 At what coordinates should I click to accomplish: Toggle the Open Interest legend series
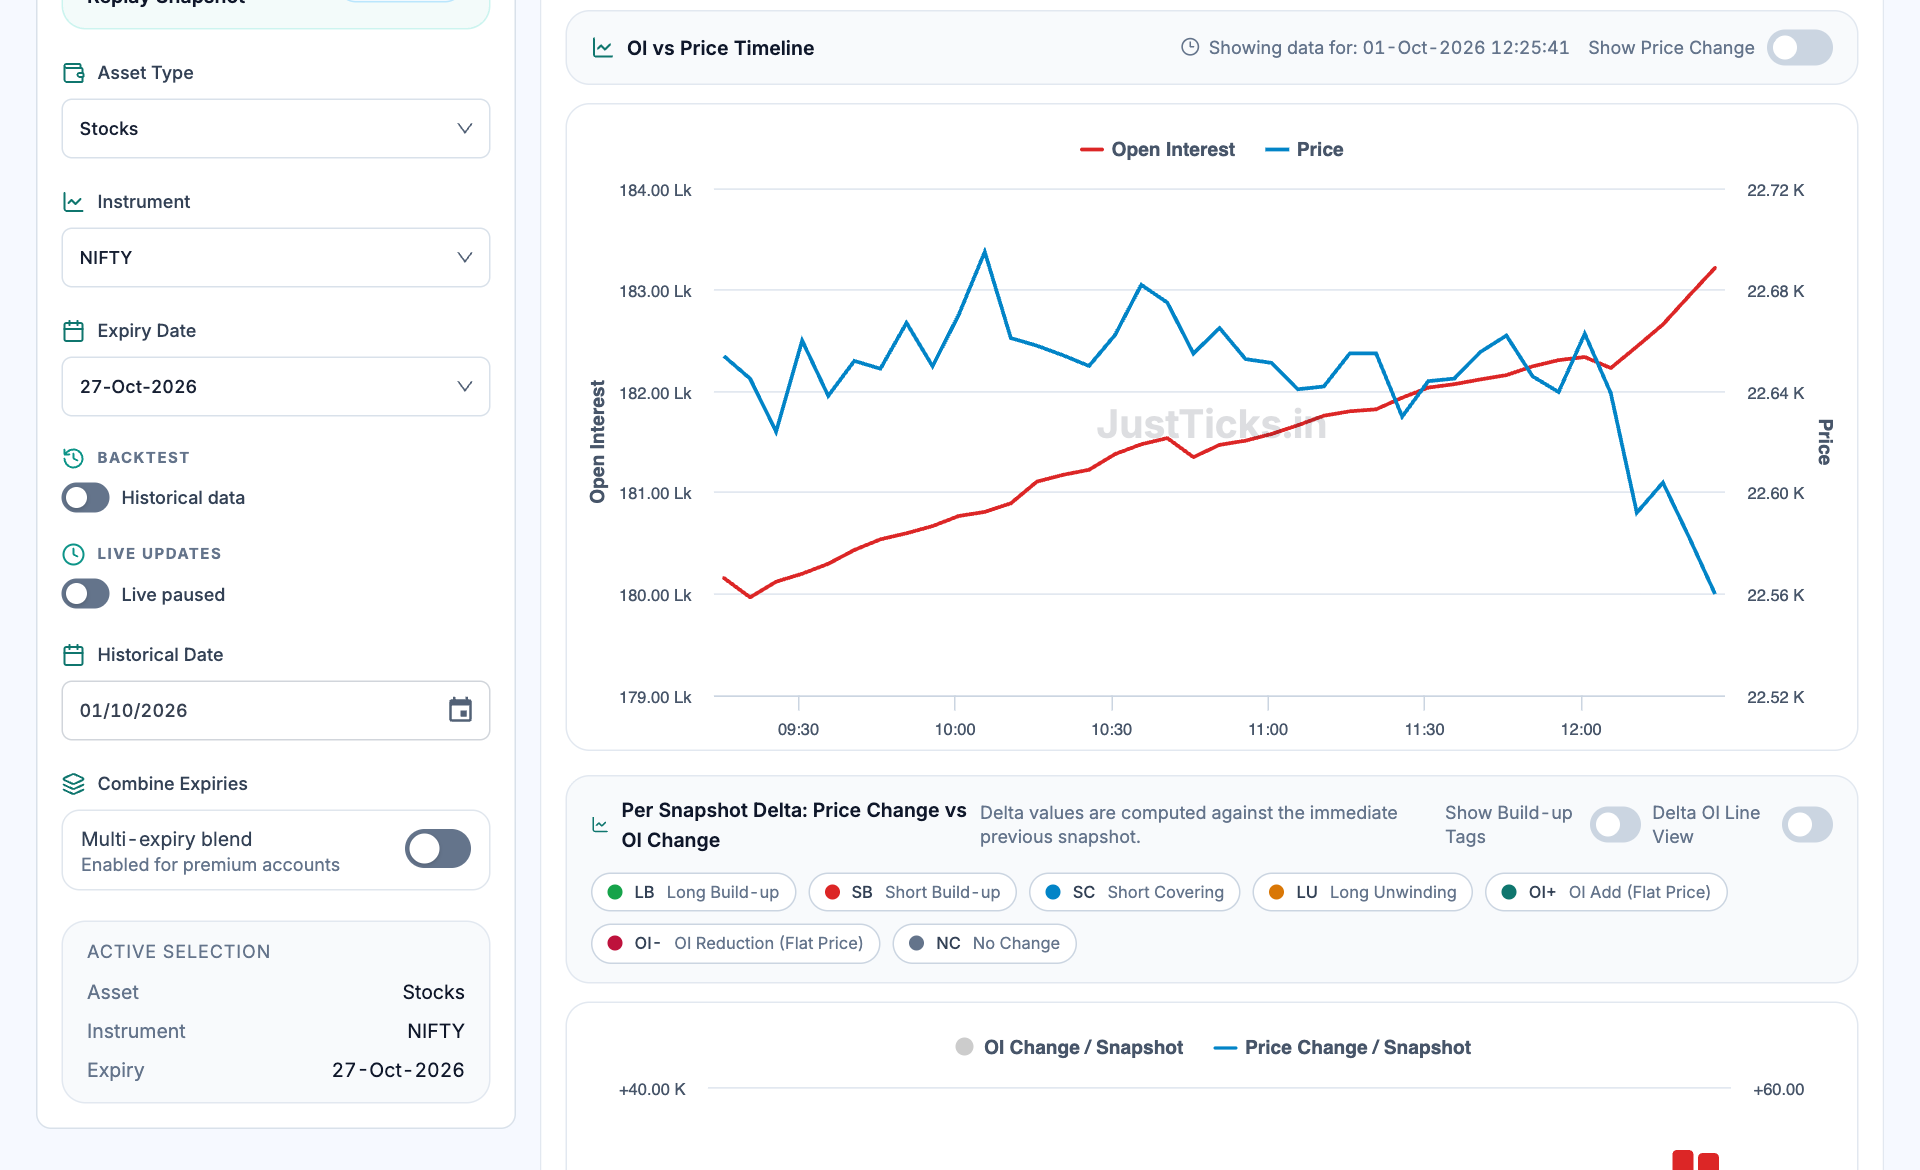click(x=1158, y=150)
